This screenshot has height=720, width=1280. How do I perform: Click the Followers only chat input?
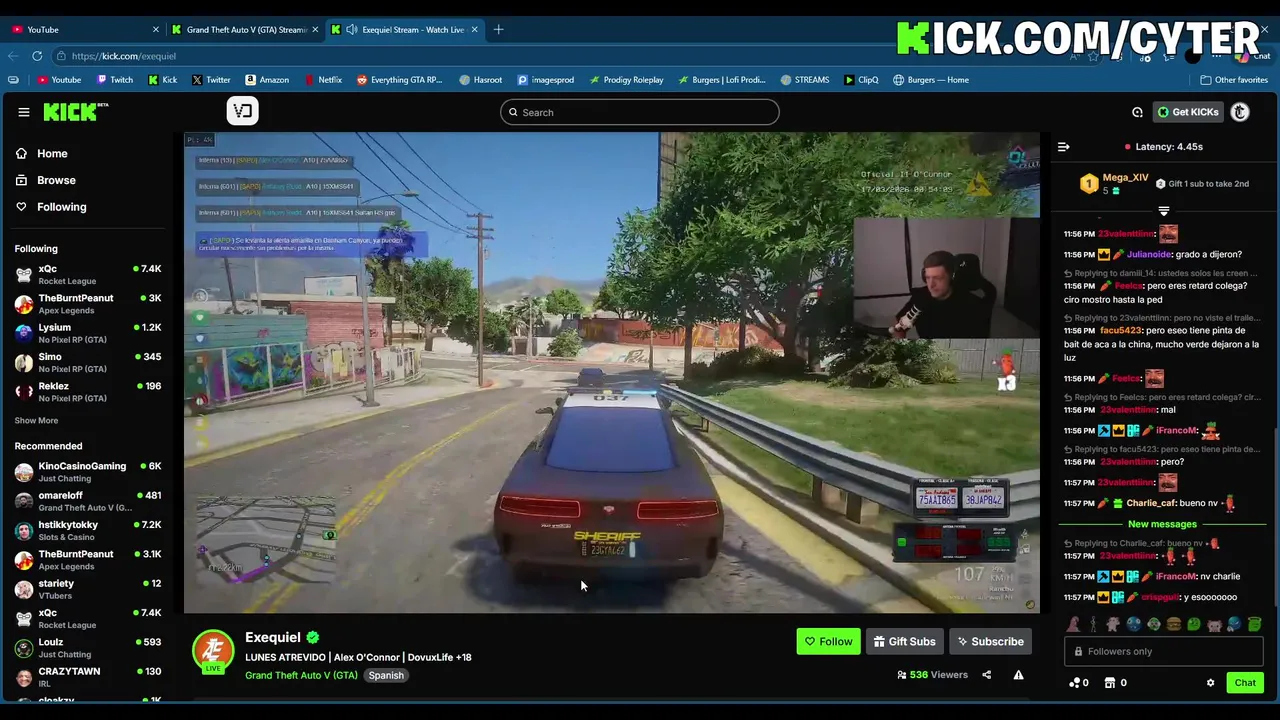pyautogui.click(x=1164, y=652)
